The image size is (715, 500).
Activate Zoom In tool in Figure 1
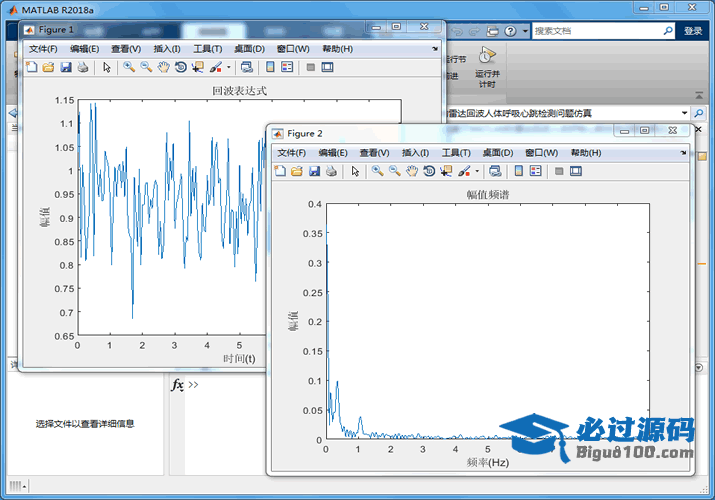click(x=129, y=67)
